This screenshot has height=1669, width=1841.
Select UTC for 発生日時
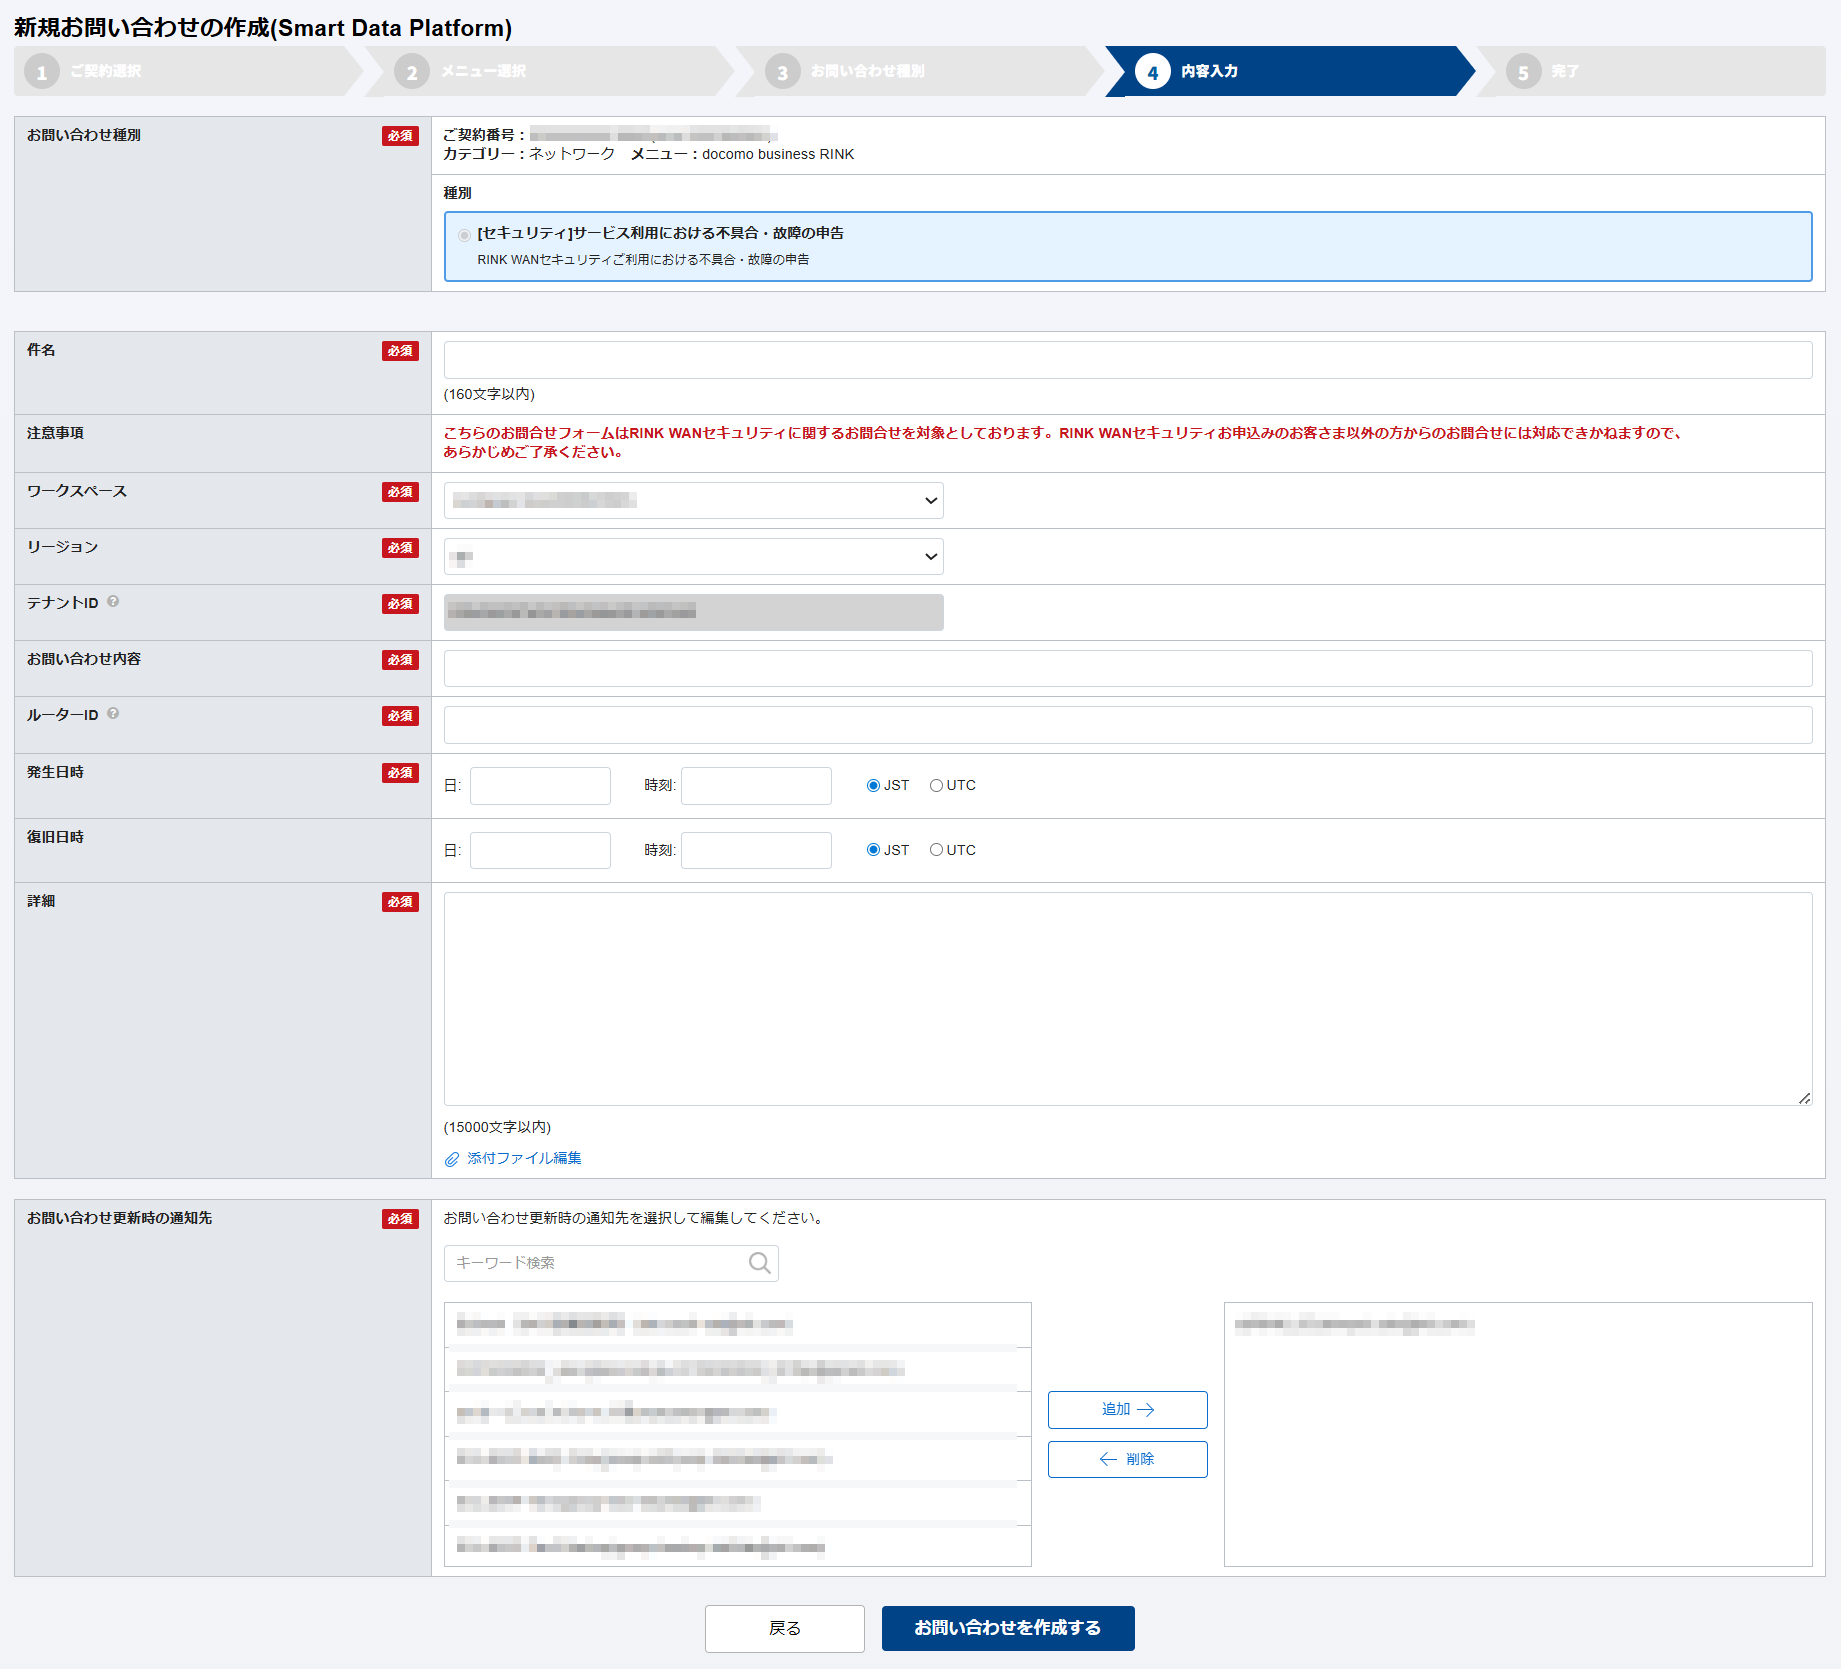click(936, 786)
